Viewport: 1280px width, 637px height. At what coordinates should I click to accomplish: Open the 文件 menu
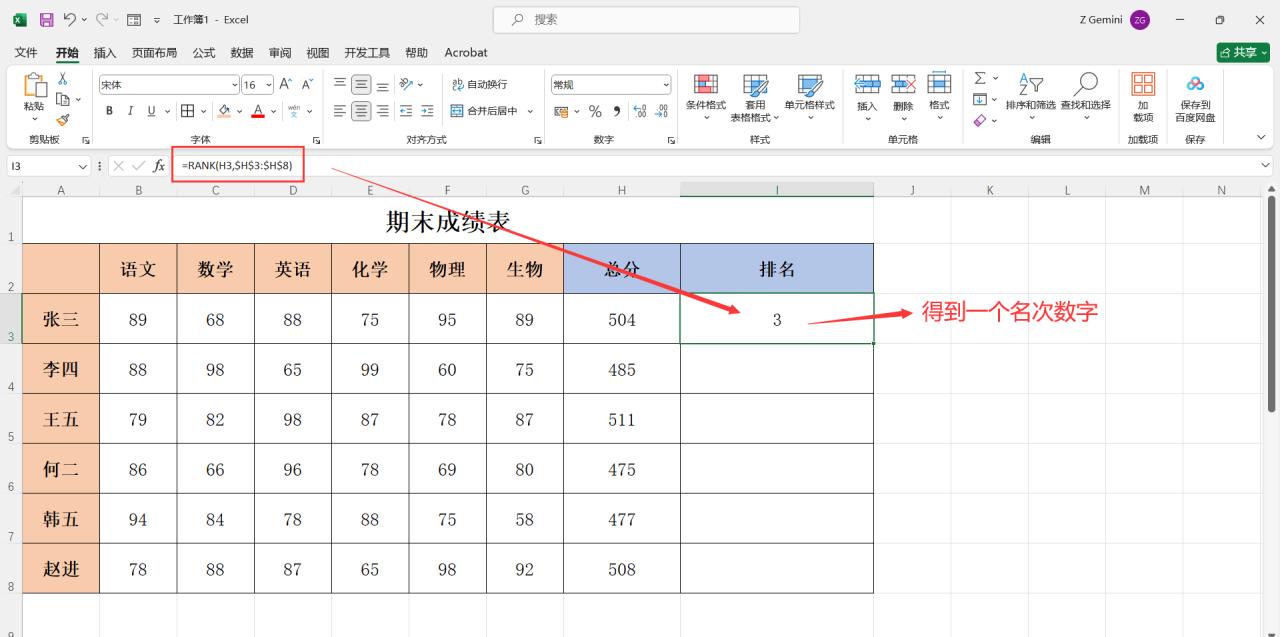(x=26, y=52)
